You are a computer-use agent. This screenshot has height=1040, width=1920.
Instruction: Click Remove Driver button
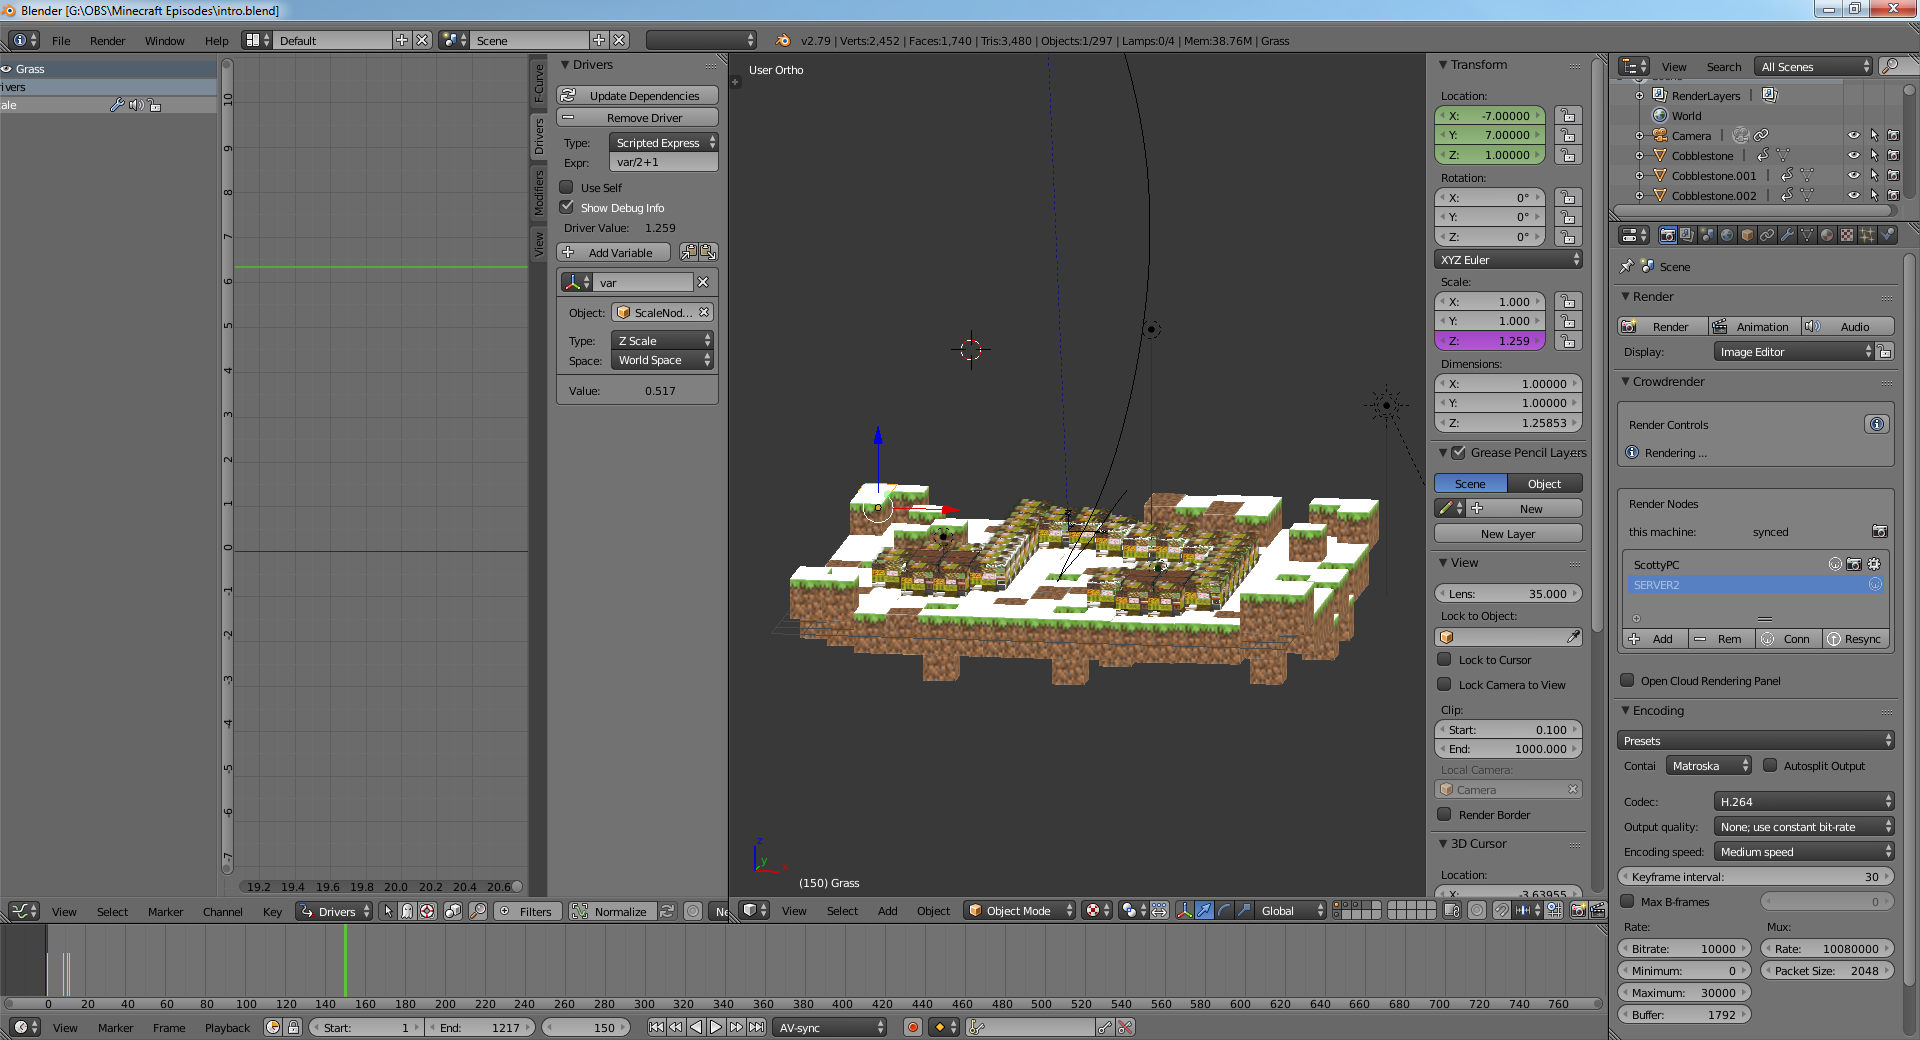pos(637,117)
